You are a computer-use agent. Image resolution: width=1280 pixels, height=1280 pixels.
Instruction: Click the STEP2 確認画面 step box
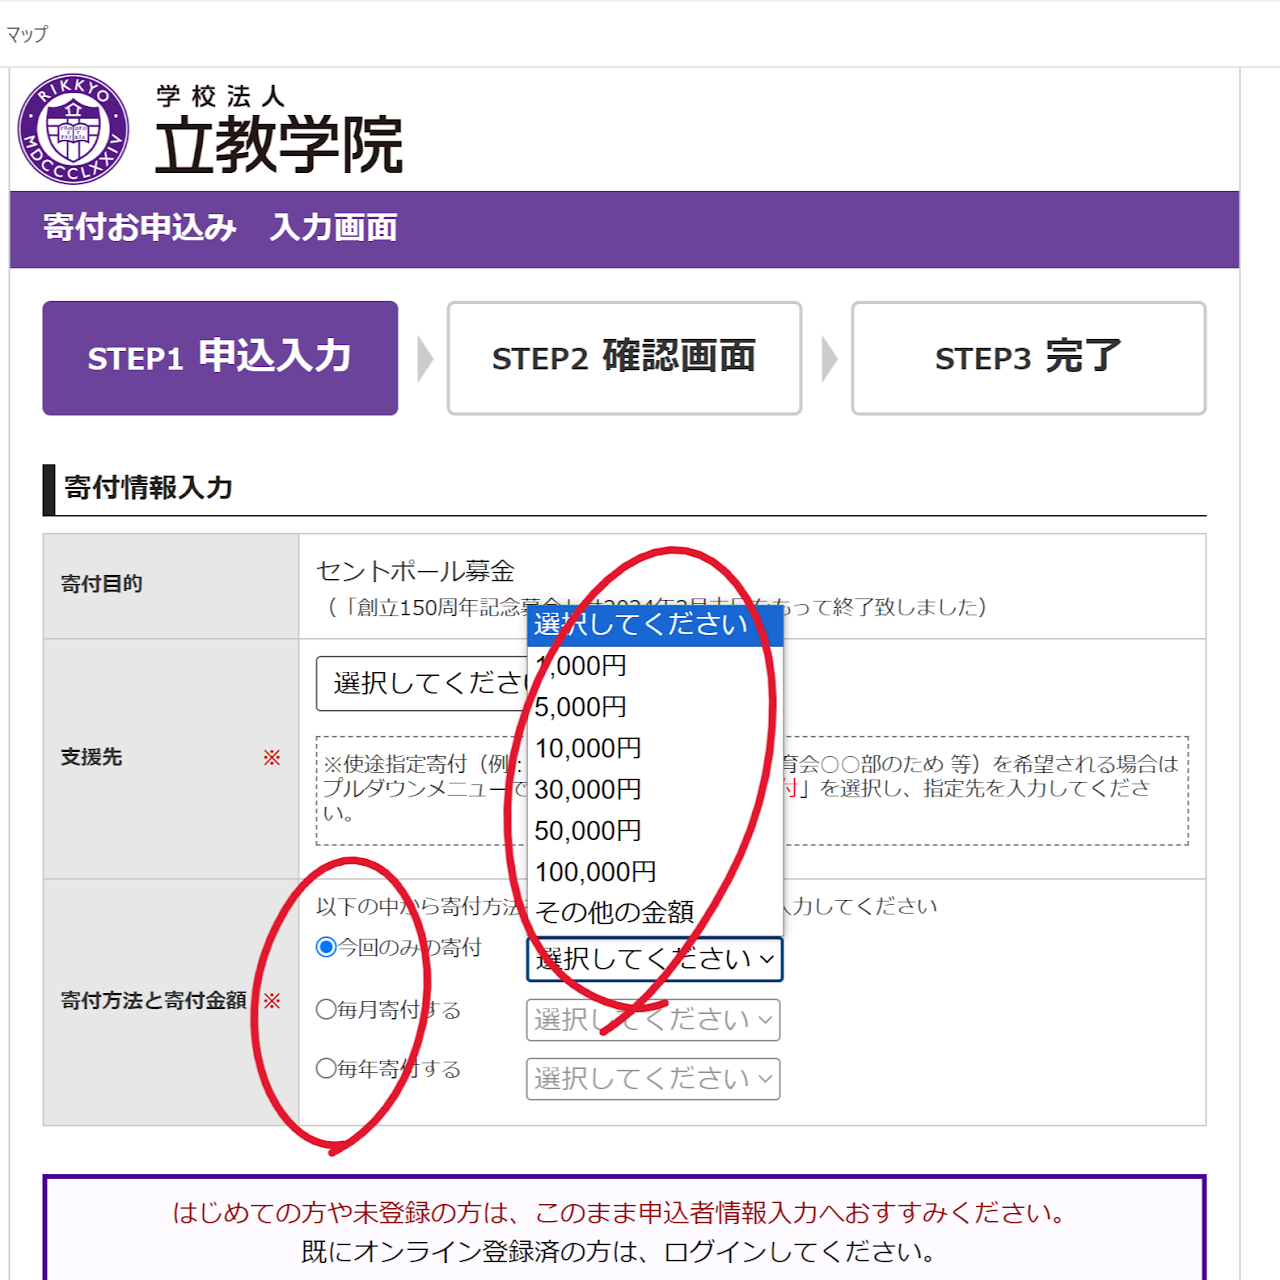click(x=624, y=358)
